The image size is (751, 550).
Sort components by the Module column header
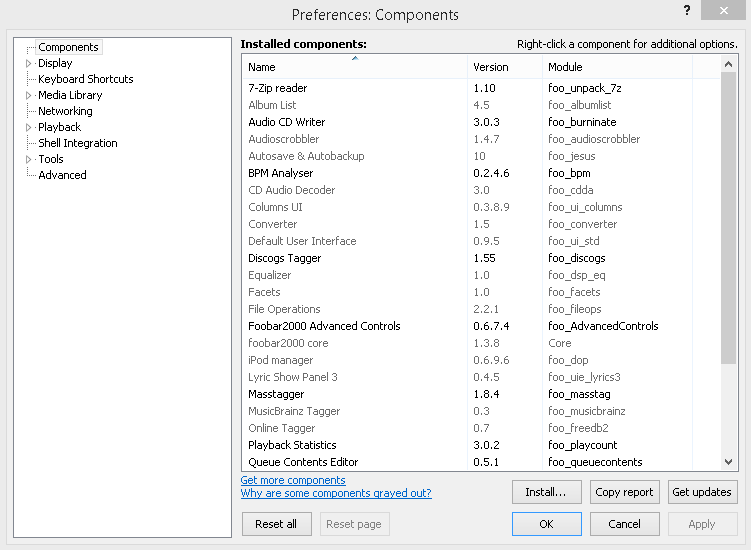(x=617, y=67)
